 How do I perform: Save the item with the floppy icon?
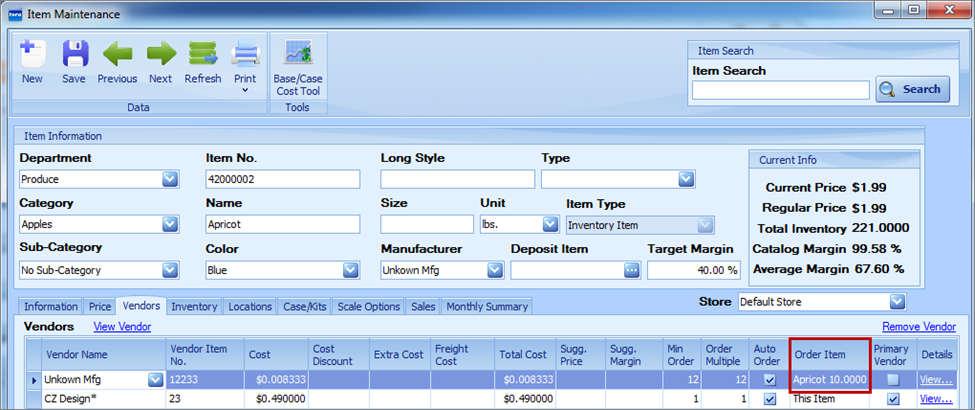74,55
